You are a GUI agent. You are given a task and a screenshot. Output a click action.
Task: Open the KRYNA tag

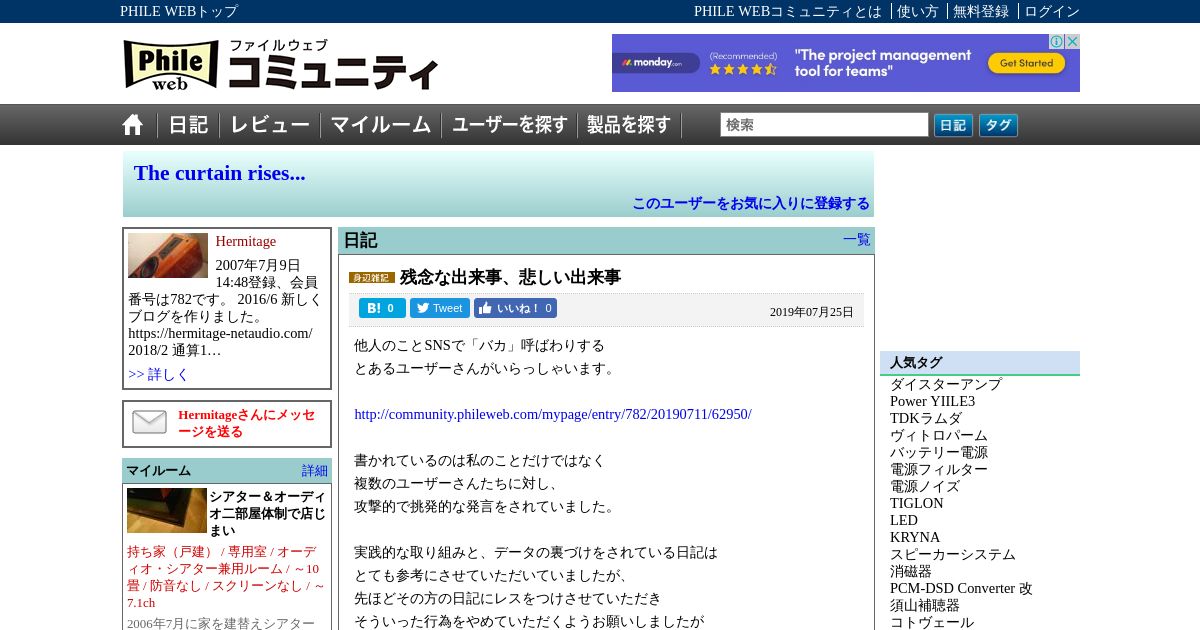(x=915, y=537)
